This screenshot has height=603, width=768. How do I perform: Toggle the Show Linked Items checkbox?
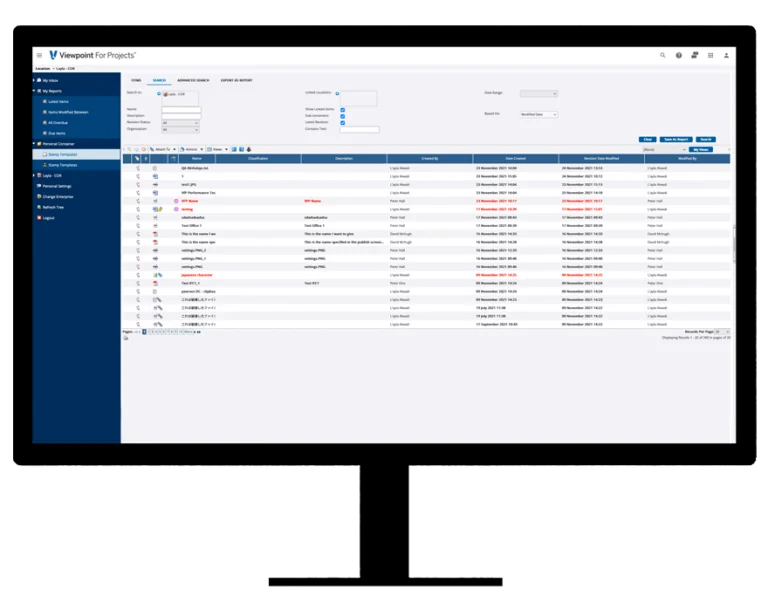pos(342,110)
